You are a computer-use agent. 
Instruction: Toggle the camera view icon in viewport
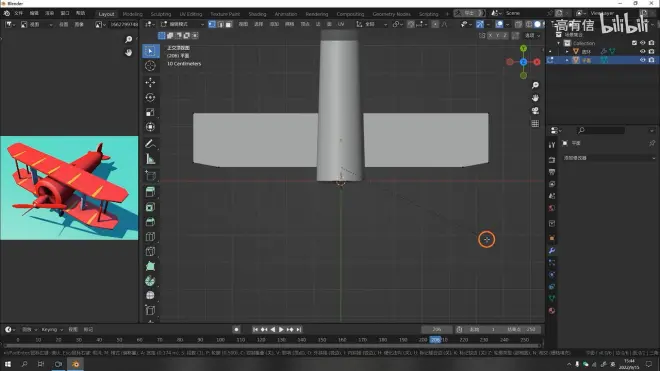535,111
